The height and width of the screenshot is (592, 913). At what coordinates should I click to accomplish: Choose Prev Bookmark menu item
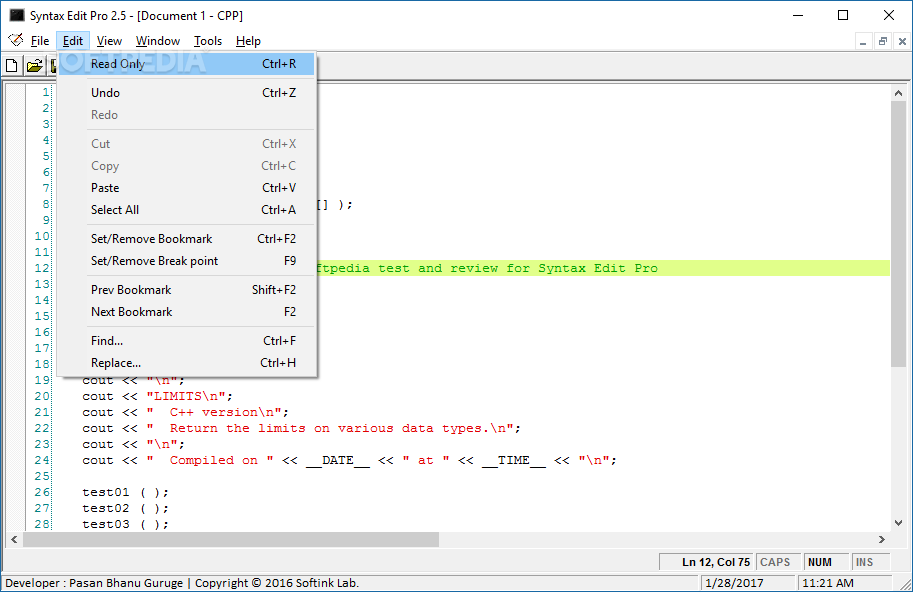(x=186, y=290)
